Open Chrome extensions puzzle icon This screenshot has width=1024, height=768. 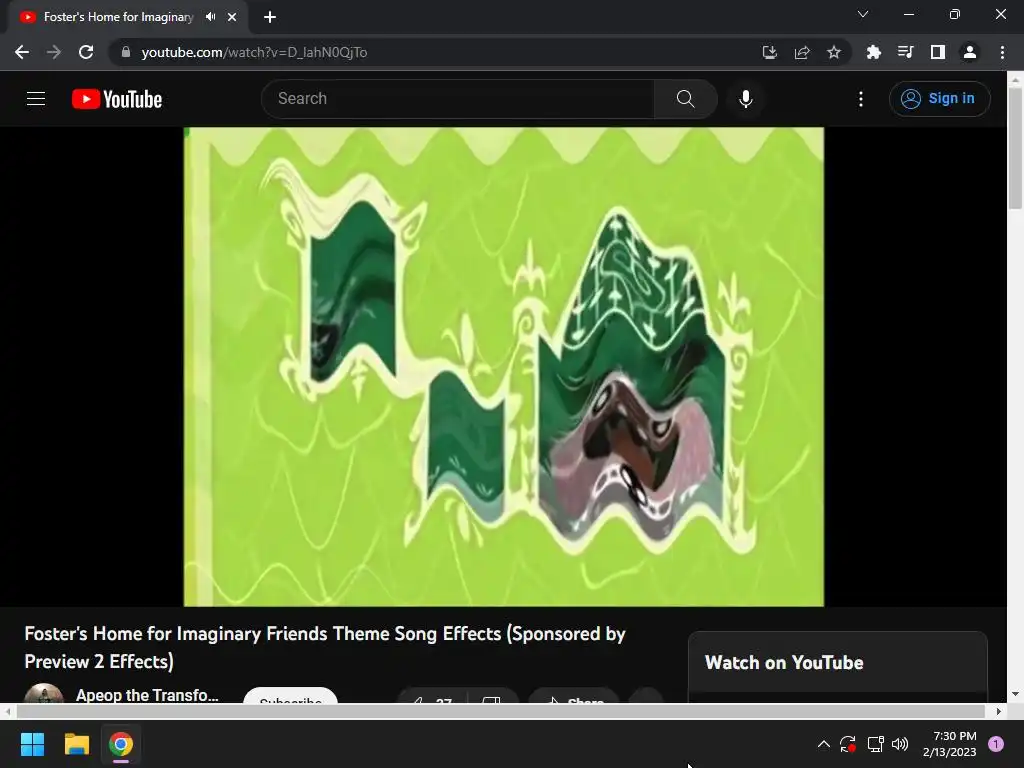pos(873,52)
